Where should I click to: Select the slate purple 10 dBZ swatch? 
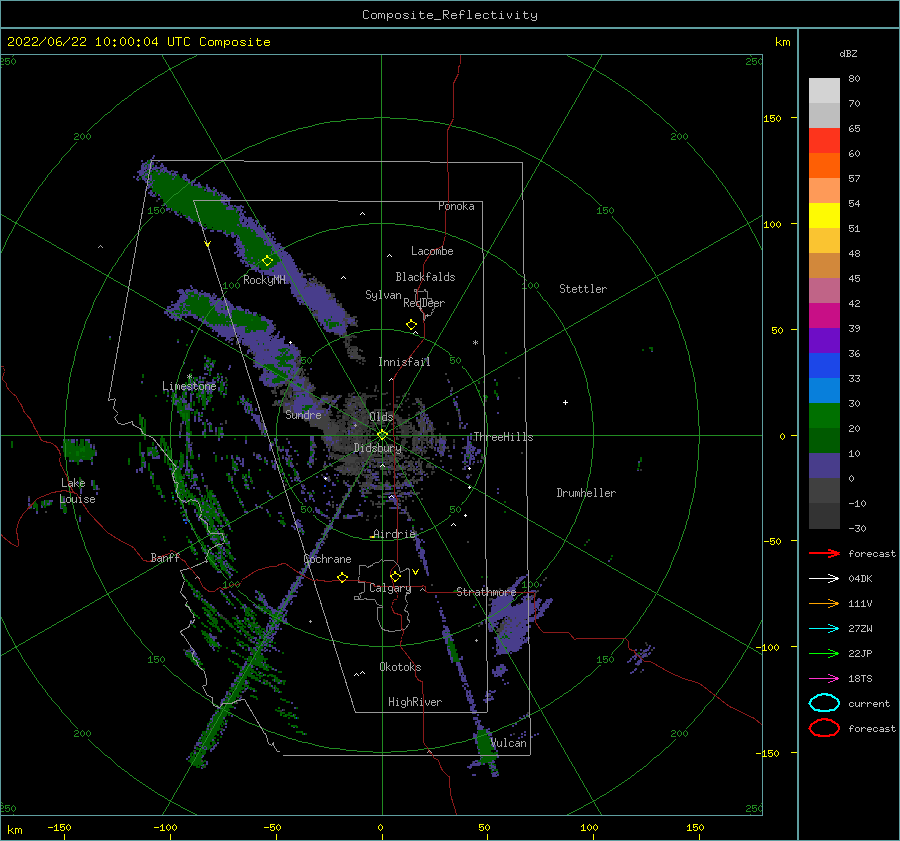click(x=824, y=466)
